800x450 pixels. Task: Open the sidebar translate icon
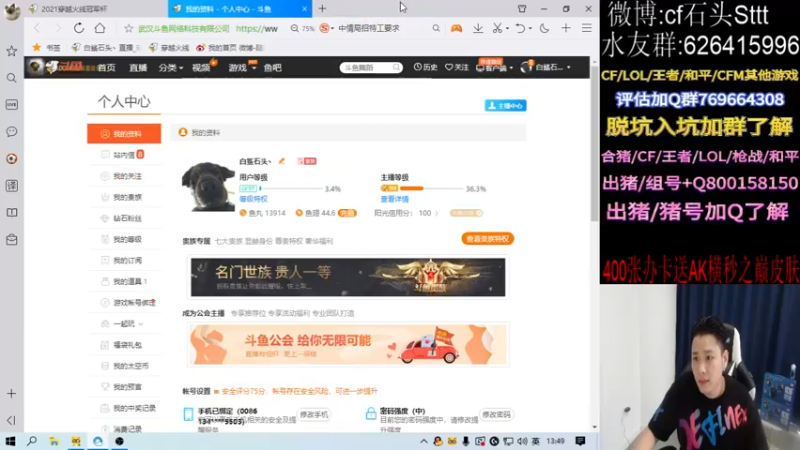[11, 186]
